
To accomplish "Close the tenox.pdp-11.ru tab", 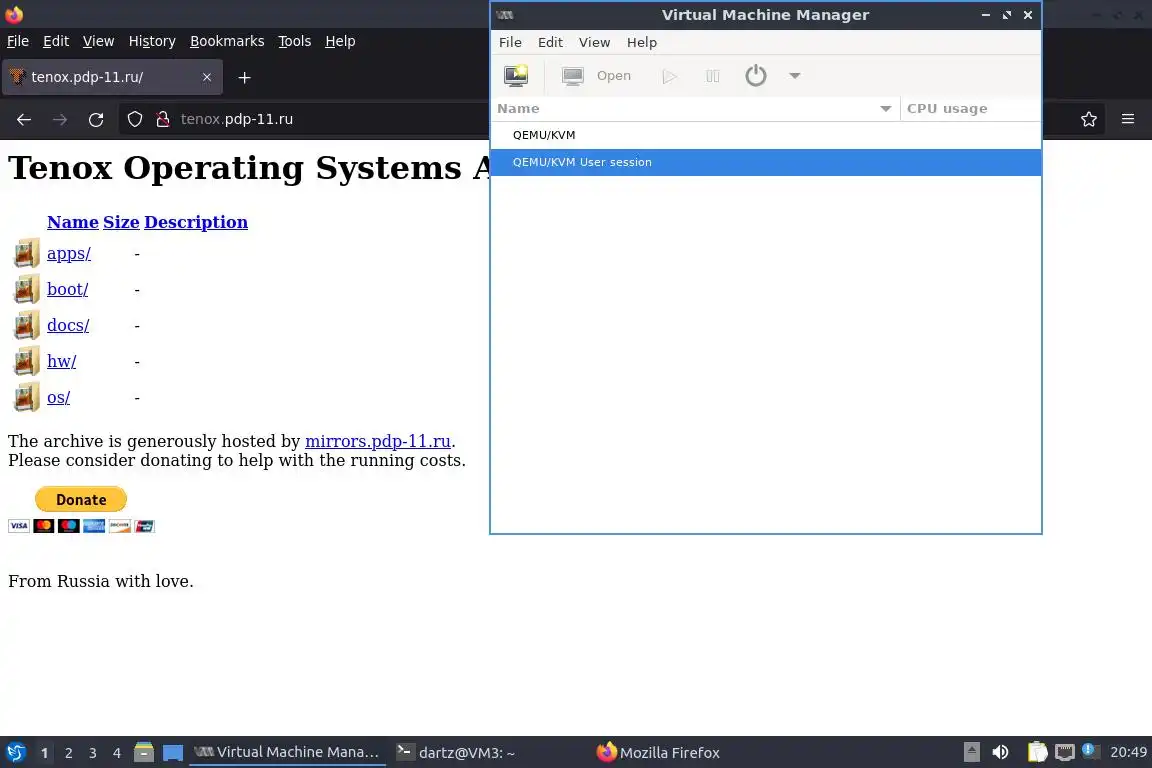I will tap(207, 77).
